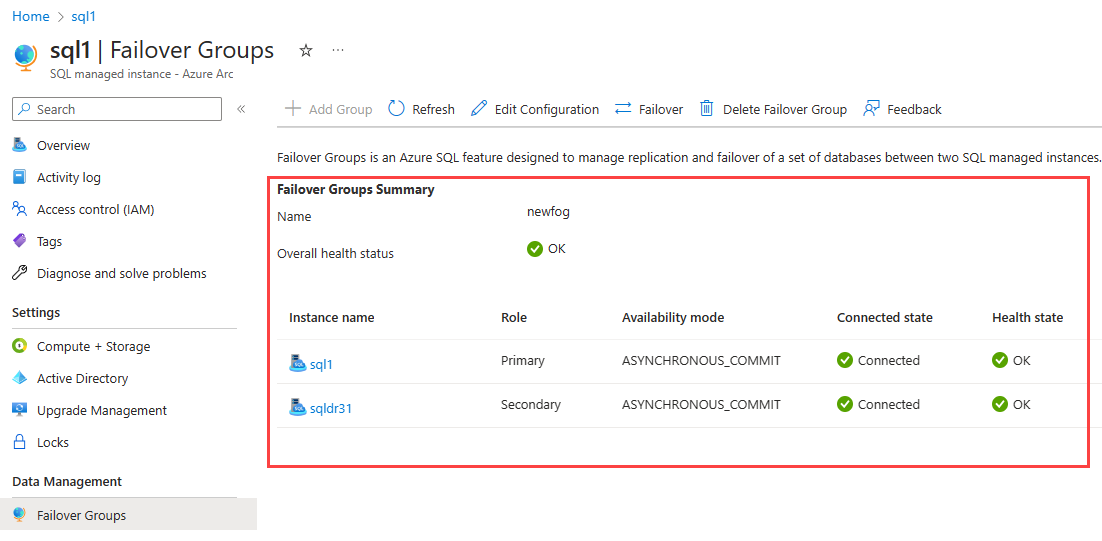Image resolution: width=1102 pixels, height=541 pixels.
Task: Click the Secondary role cell
Action: click(531, 405)
